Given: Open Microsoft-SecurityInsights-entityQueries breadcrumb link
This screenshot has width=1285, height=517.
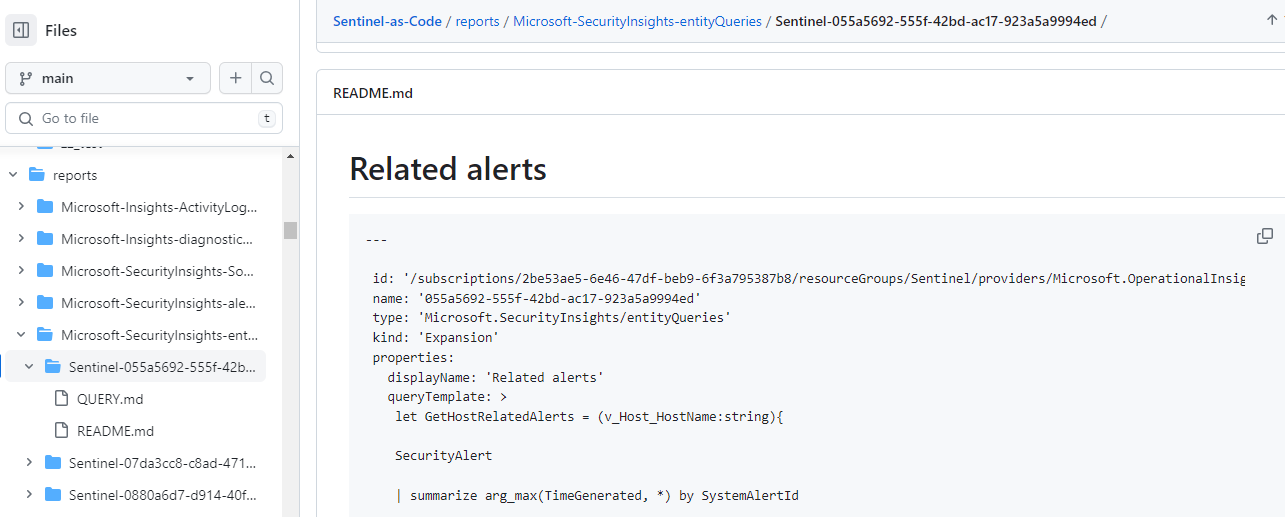Looking at the screenshot, I should 637,21.
